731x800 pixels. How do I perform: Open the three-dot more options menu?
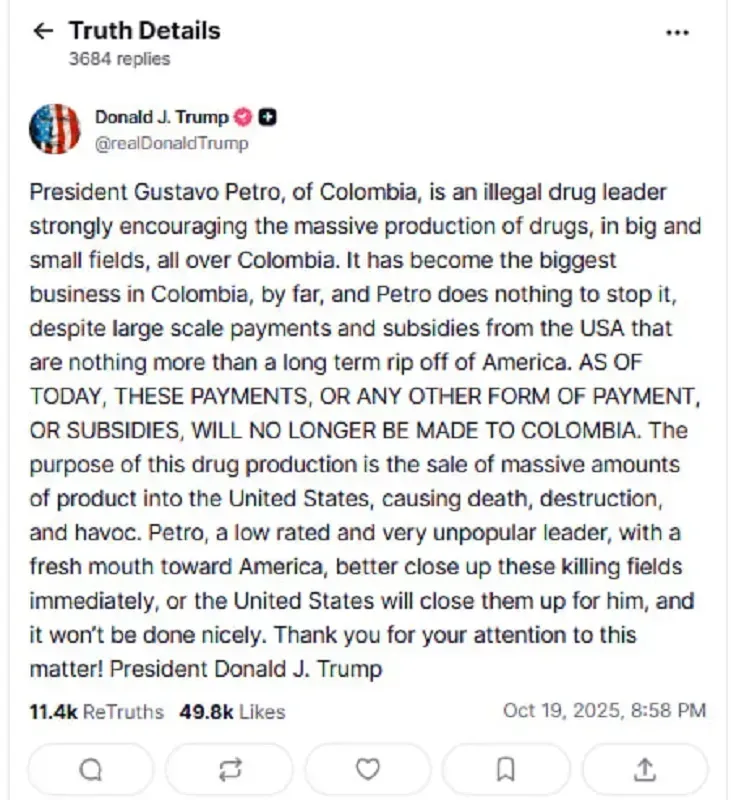[x=677, y=32]
